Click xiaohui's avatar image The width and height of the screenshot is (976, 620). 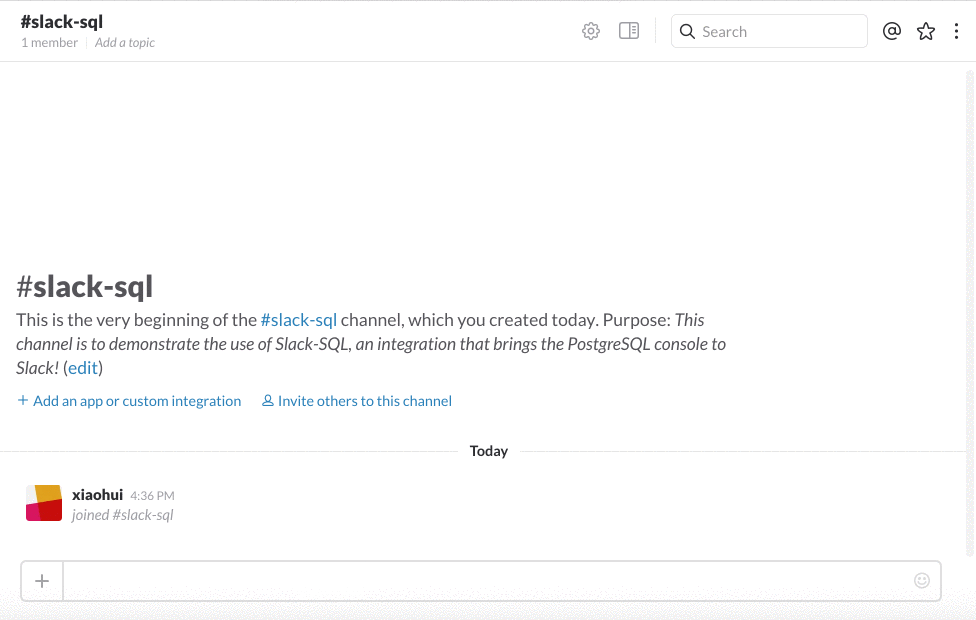click(44, 503)
